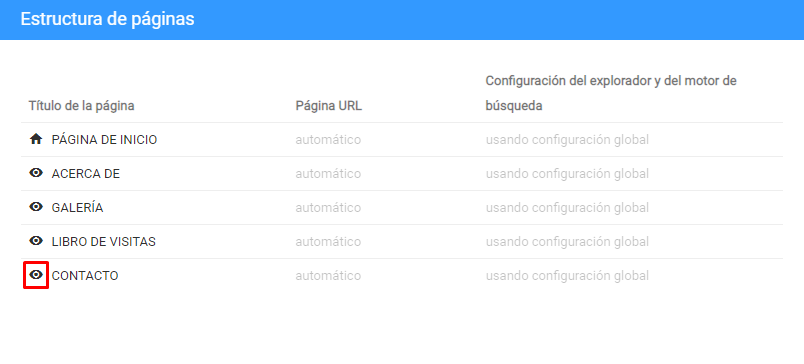Select the ACERCA DE page title
The height and width of the screenshot is (364, 804).
pyautogui.click(x=86, y=174)
